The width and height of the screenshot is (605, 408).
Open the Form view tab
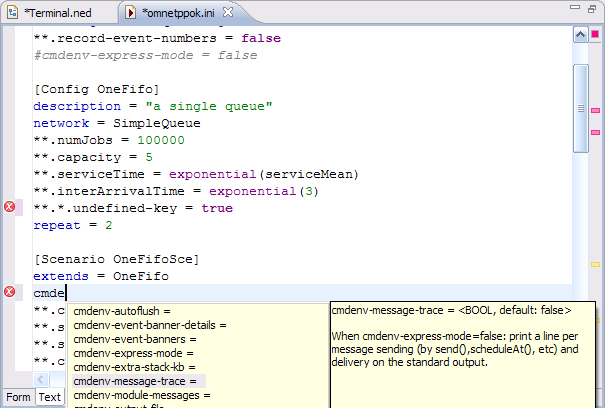tap(18, 397)
